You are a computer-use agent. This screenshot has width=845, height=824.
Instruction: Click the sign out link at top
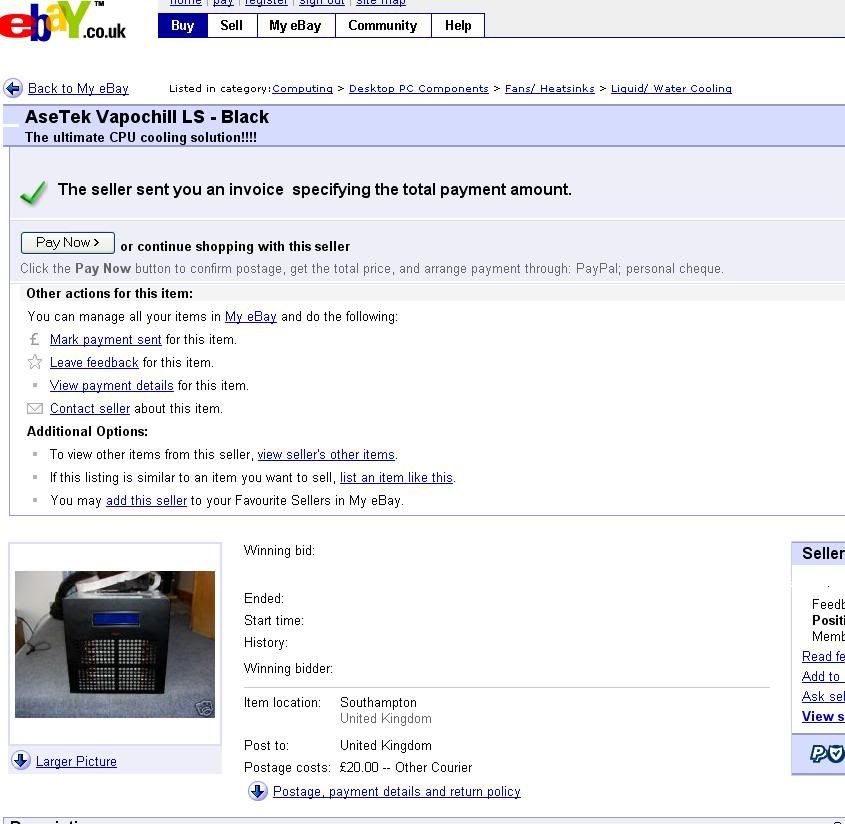(322, 3)
